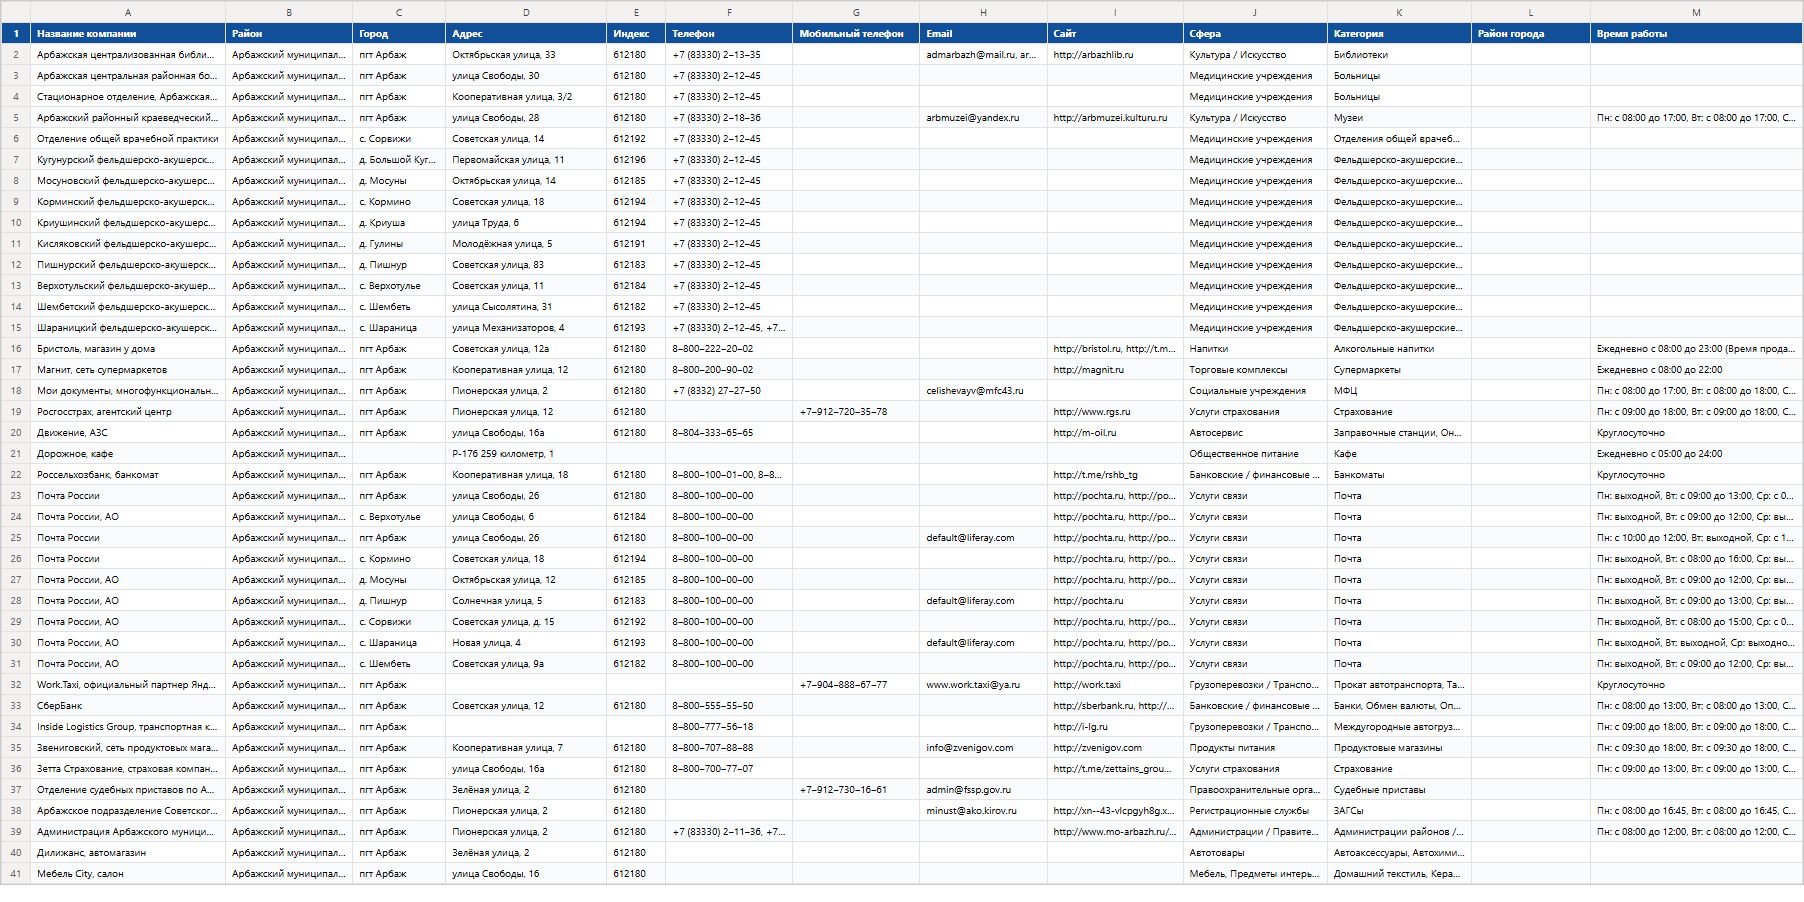Click the hours cell 'Ежедневно с 05:00 до 24:00'
The width and height of the screenshot is (1804, 902).
coord(1696,454)
